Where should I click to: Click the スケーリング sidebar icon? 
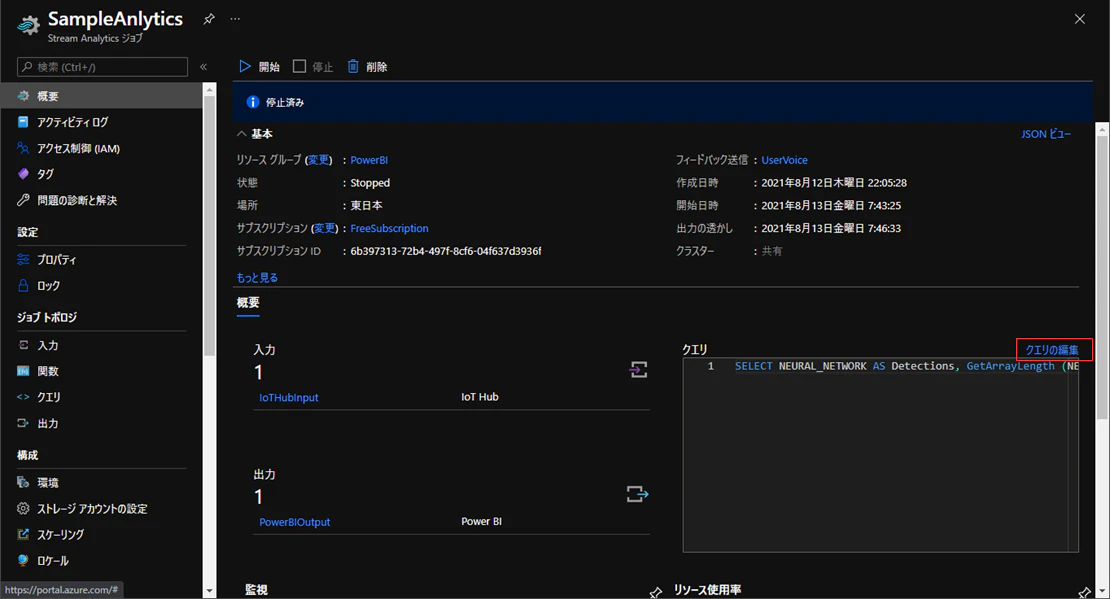tap(23, 535)
